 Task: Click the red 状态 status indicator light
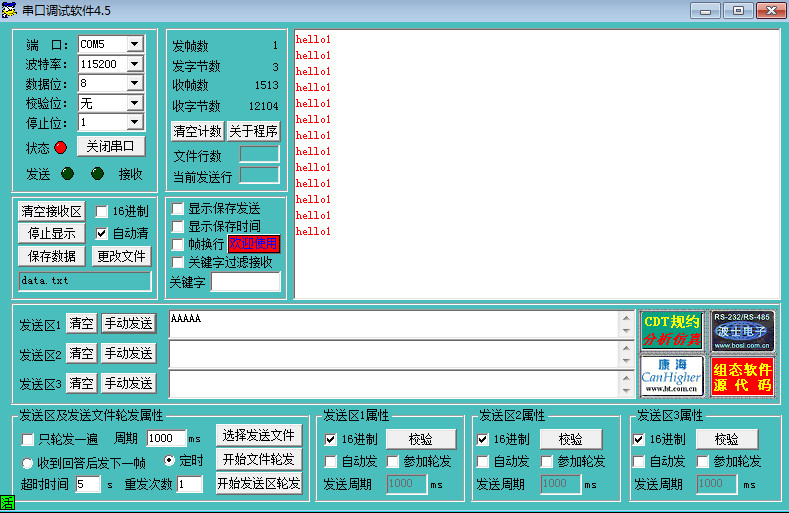click(60, 148)
